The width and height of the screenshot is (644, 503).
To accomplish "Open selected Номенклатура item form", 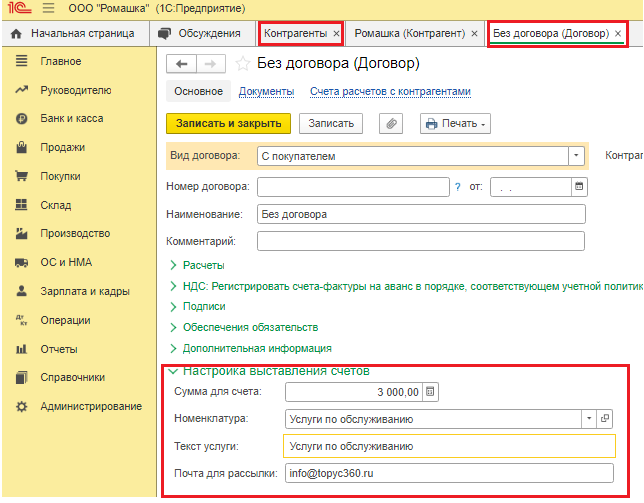I will click(x=605, y=419).
